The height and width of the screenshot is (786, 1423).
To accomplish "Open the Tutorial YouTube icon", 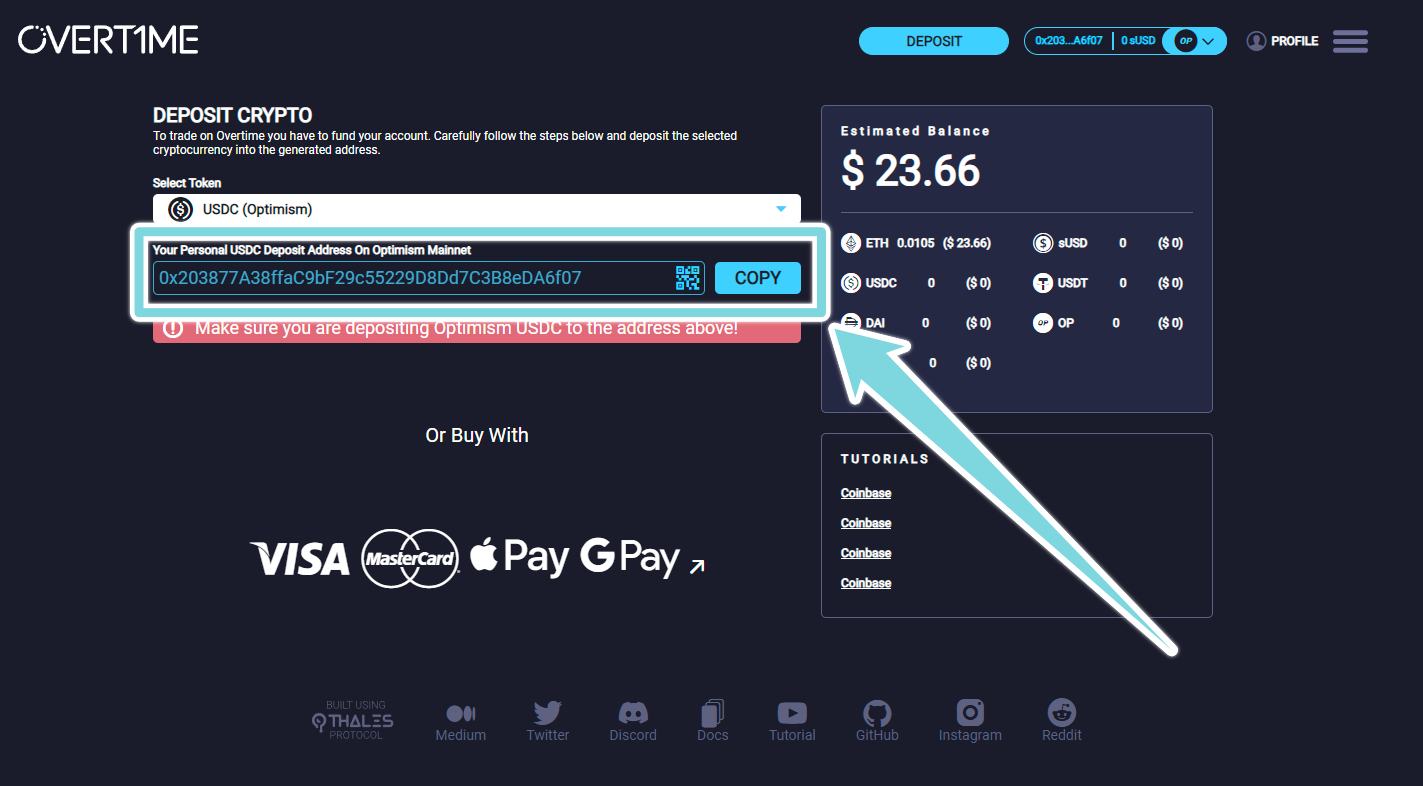I will point(792,713).
